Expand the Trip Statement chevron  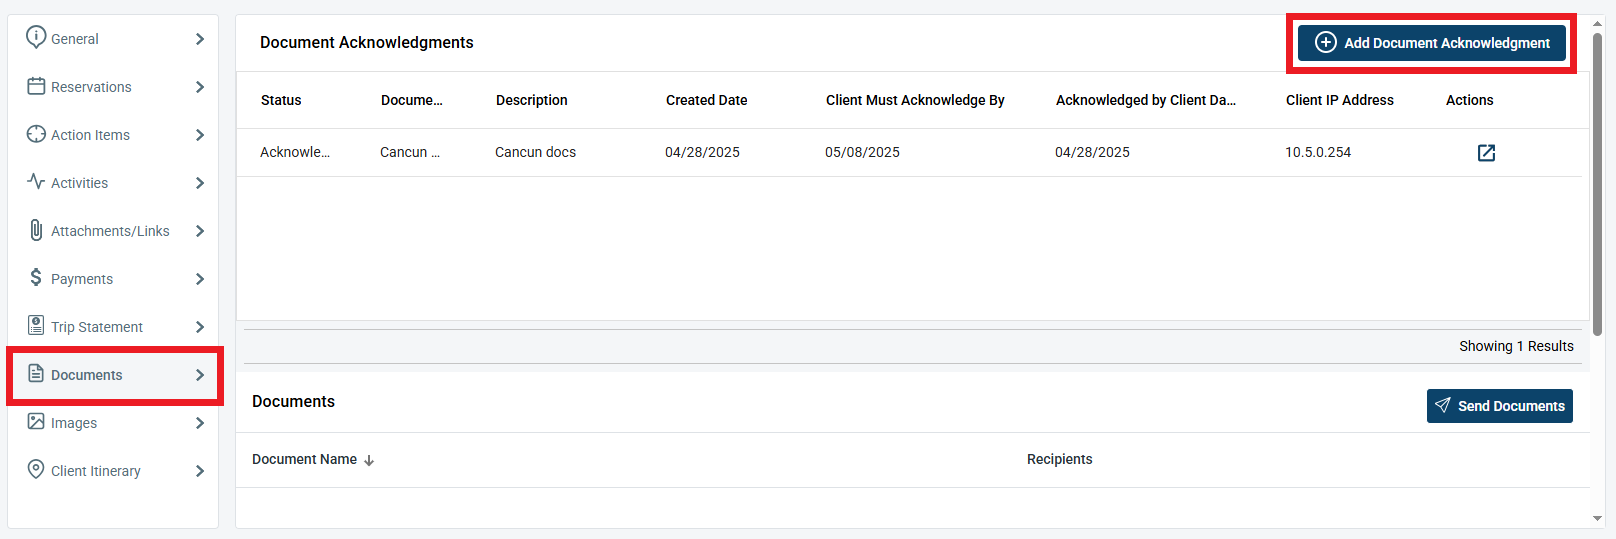pyautogui.click(x=200, y=327)
